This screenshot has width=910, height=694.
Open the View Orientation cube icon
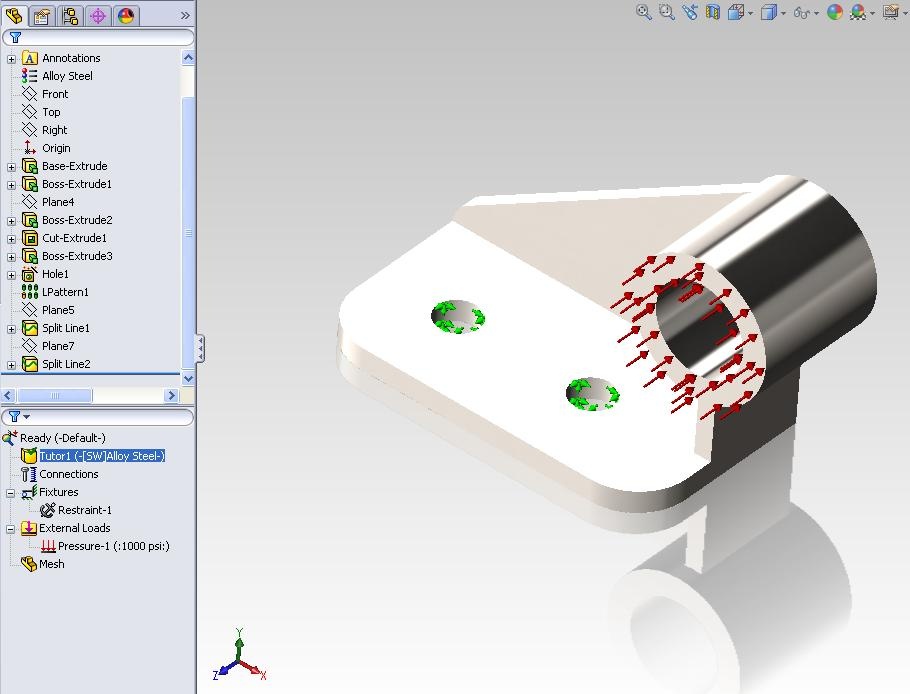(x=735, y=12)
